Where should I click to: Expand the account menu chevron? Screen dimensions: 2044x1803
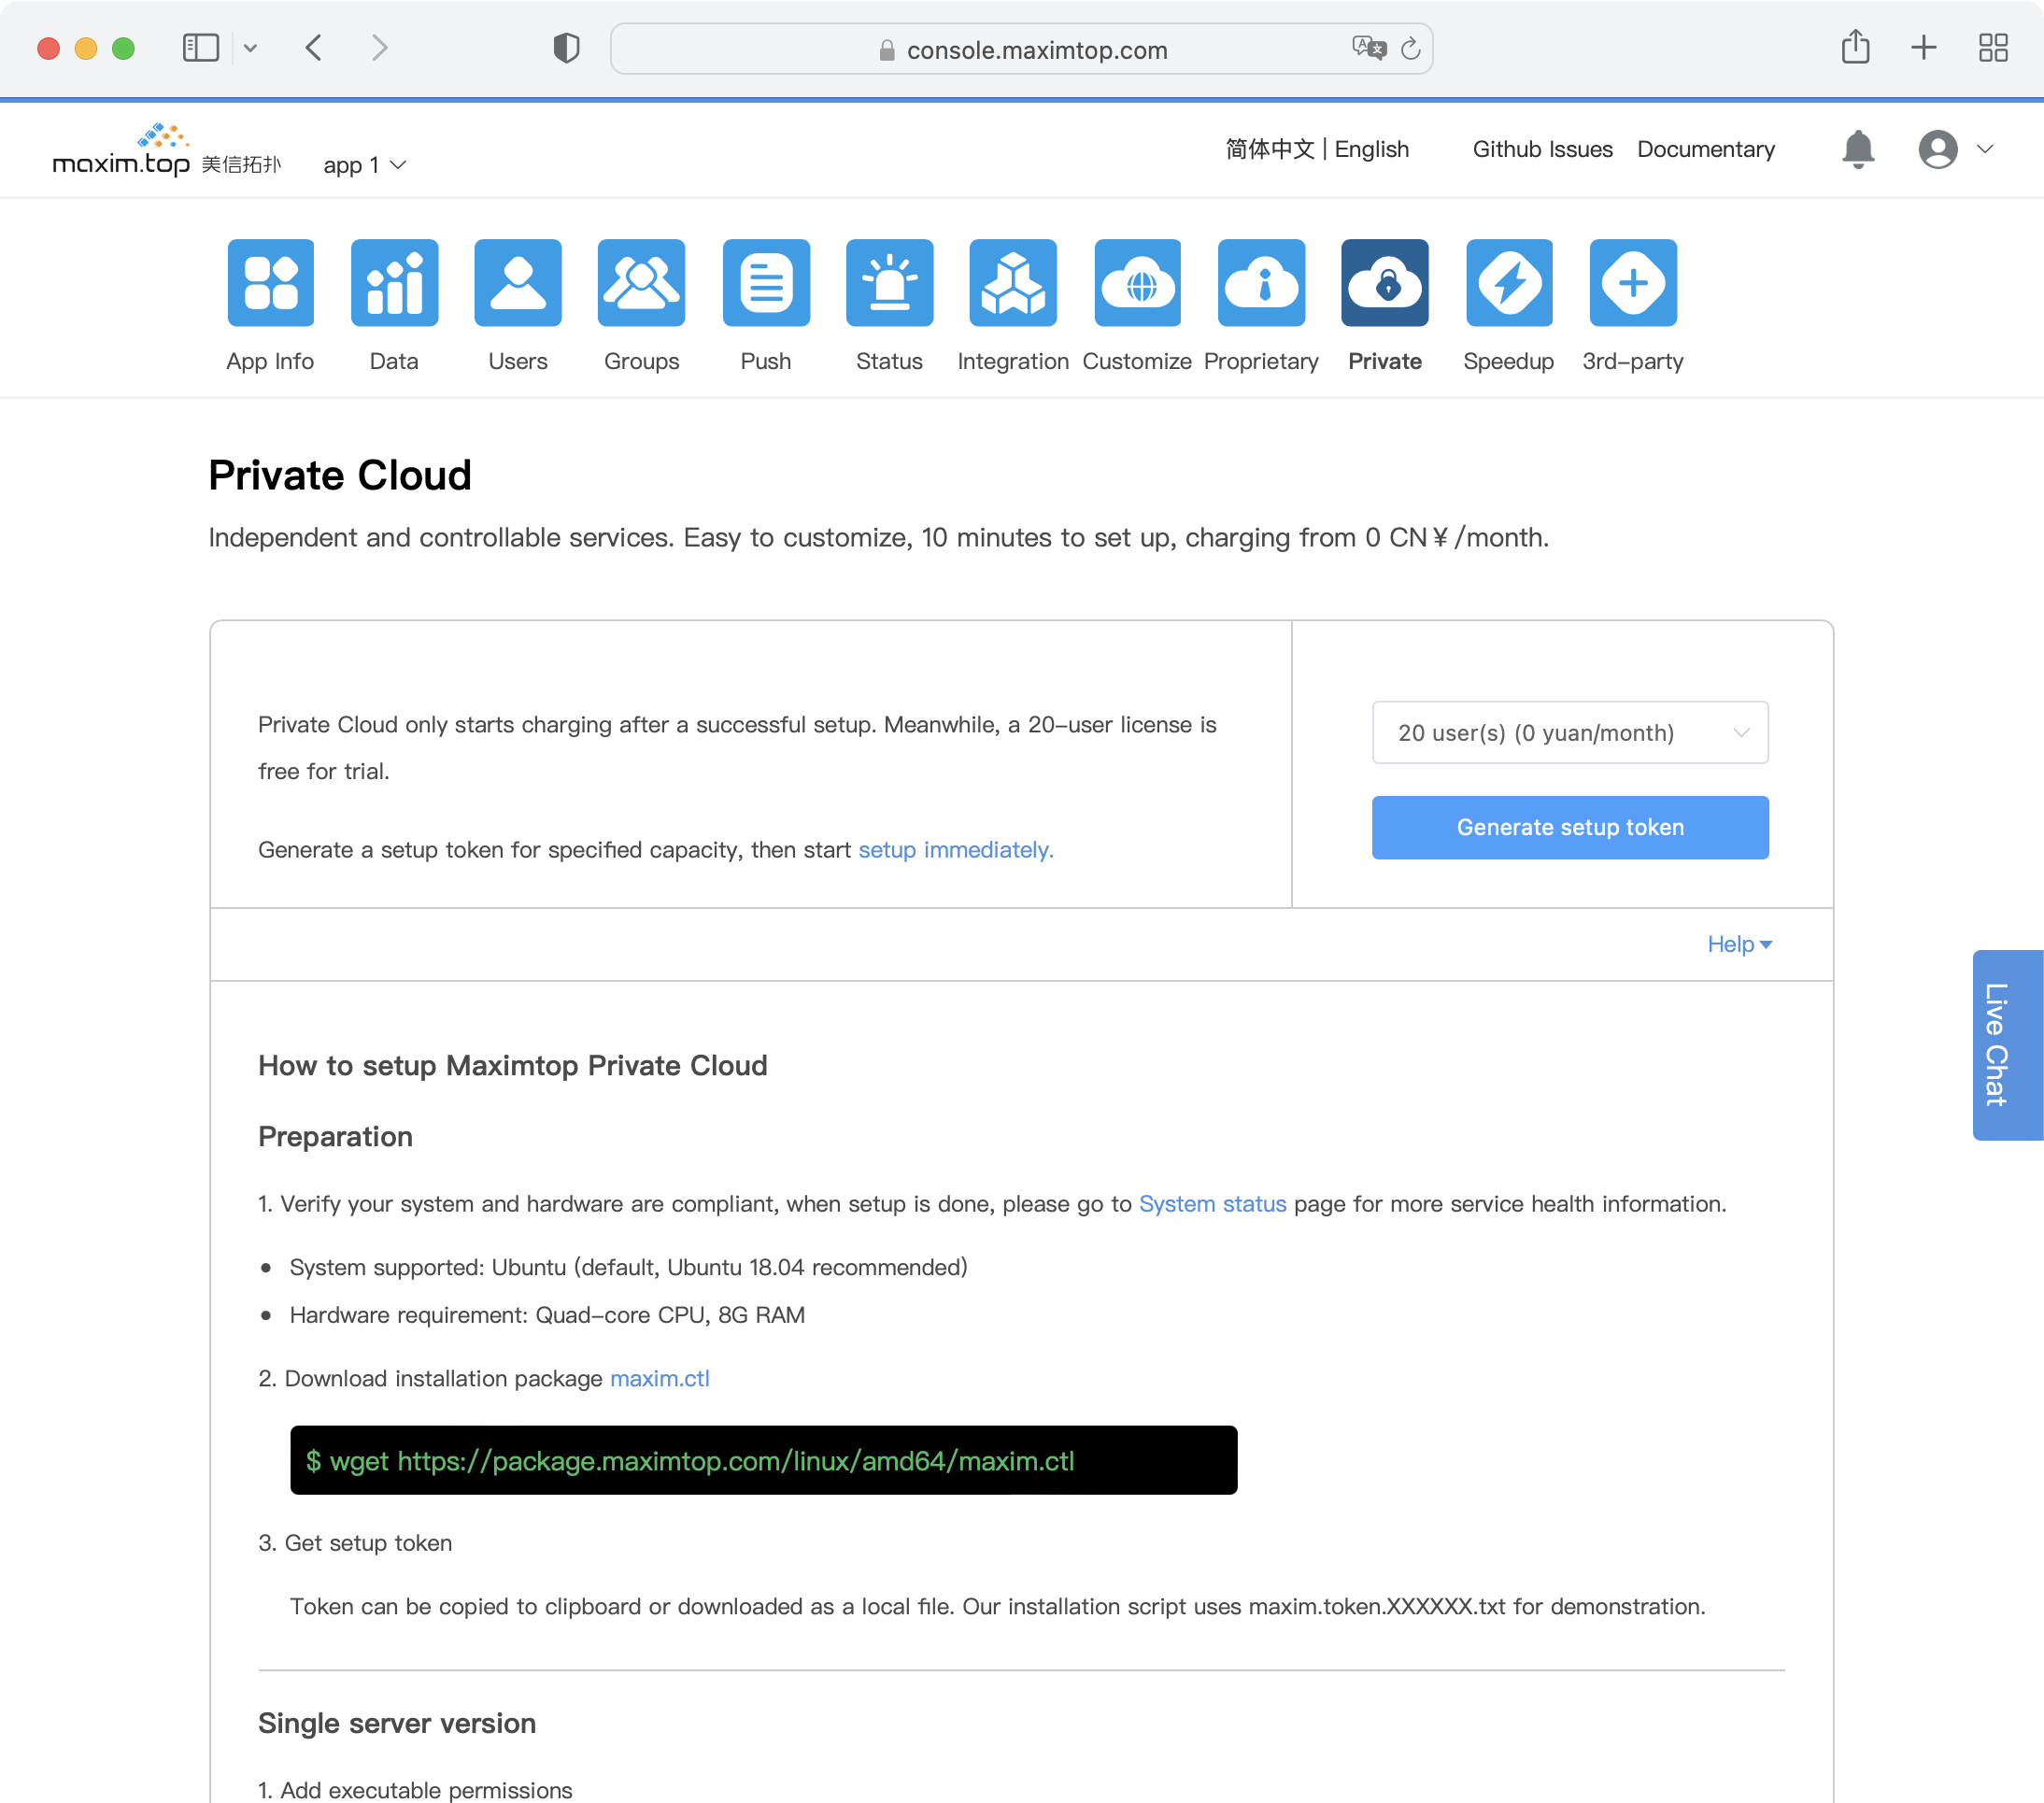pos(1986,149)
